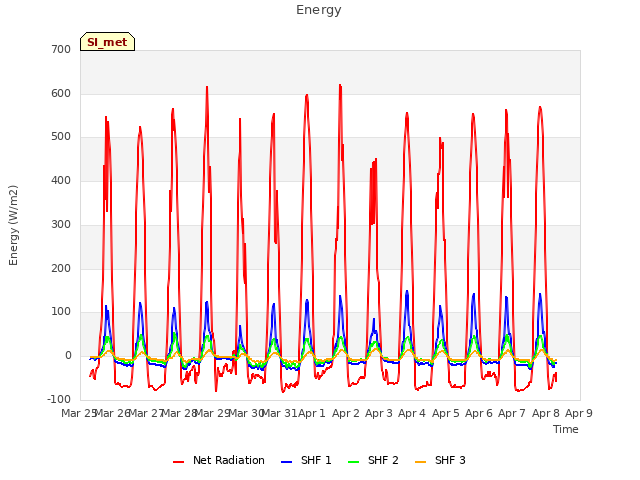
Task: Click the Apr 8 x-axis date label
Action: 546,413
